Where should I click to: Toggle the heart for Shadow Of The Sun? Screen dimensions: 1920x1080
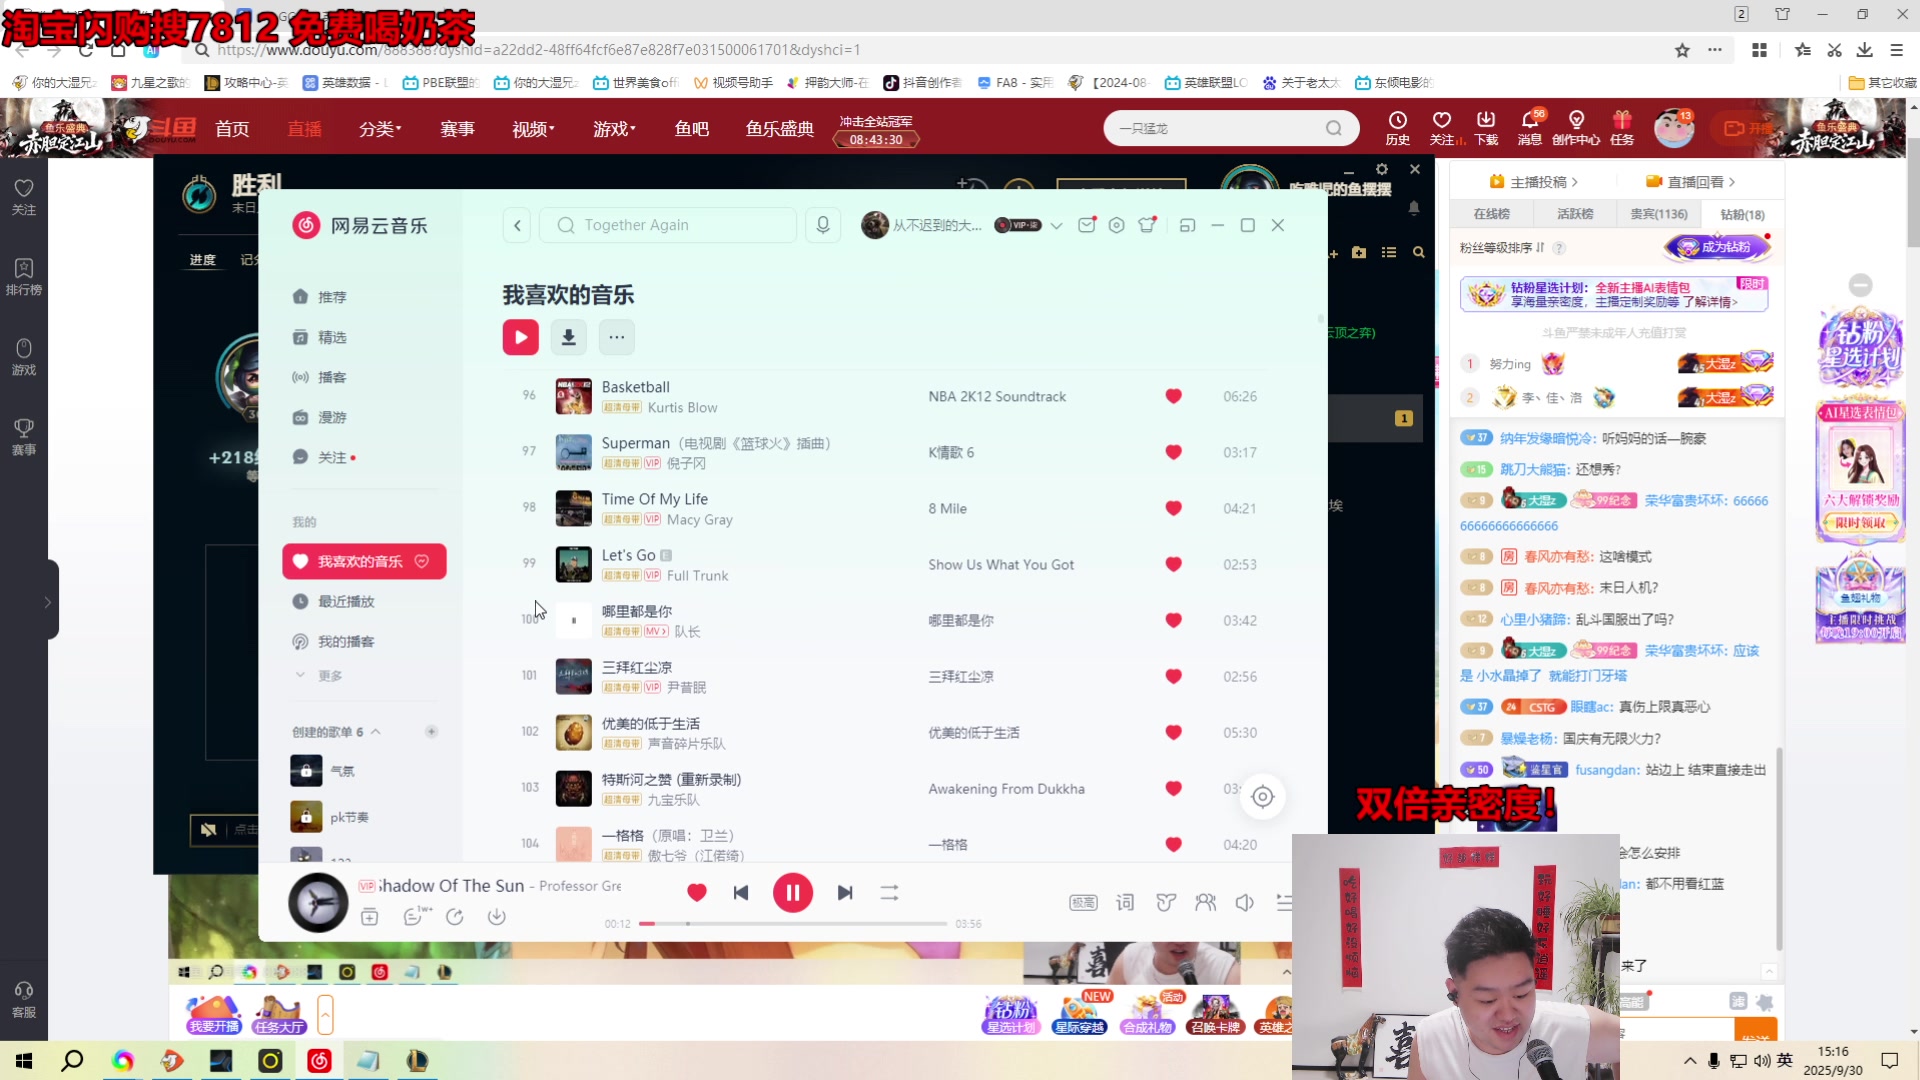[697, 892]
